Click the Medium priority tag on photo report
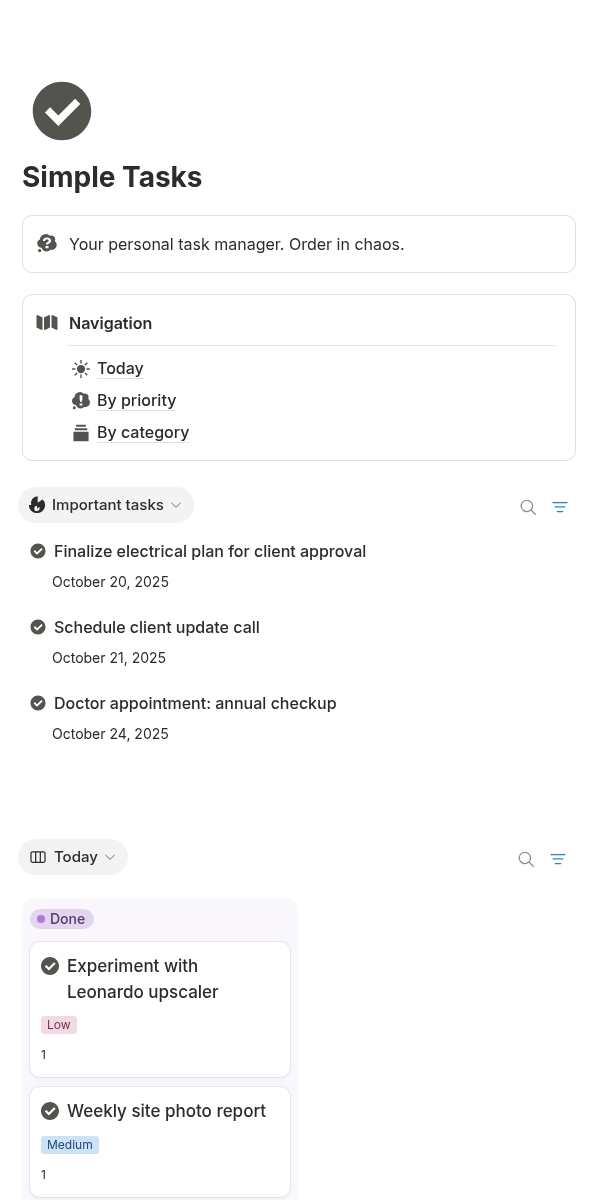This screenshot has height=1200, width=600. [70, 1145]
